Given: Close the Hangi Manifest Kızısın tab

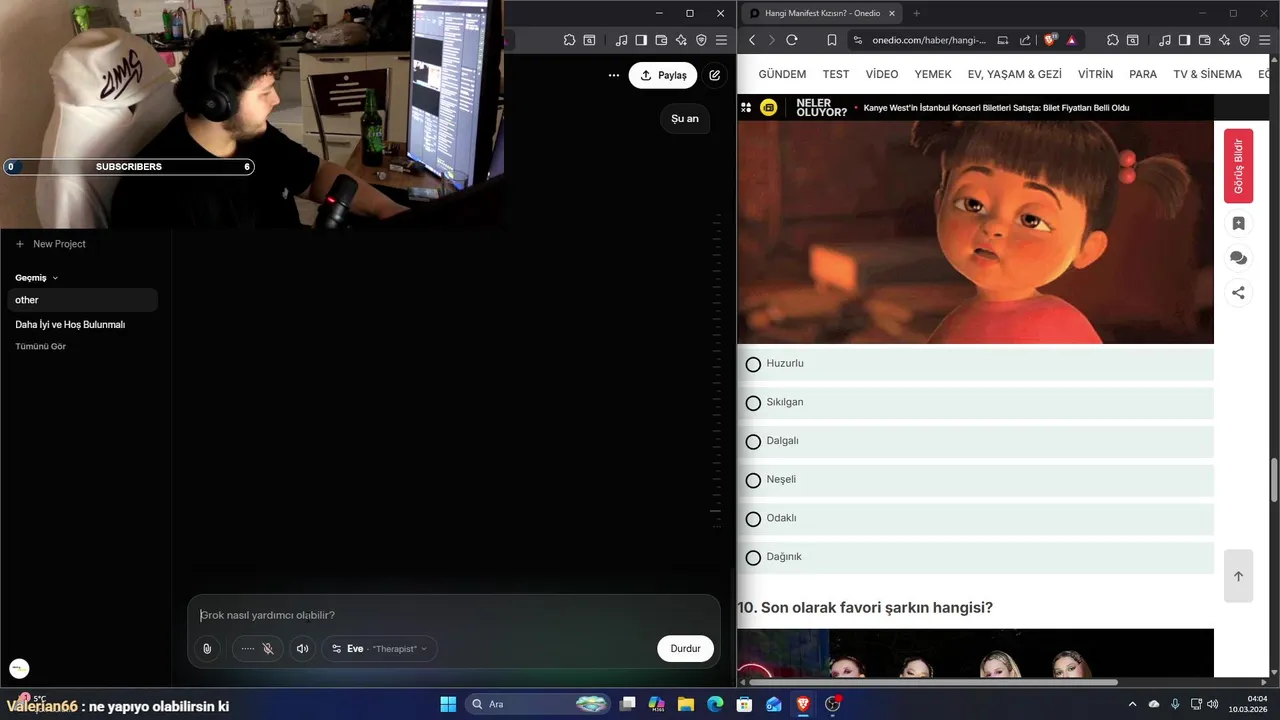Looking at the screenshot, I should coord(890,13).
